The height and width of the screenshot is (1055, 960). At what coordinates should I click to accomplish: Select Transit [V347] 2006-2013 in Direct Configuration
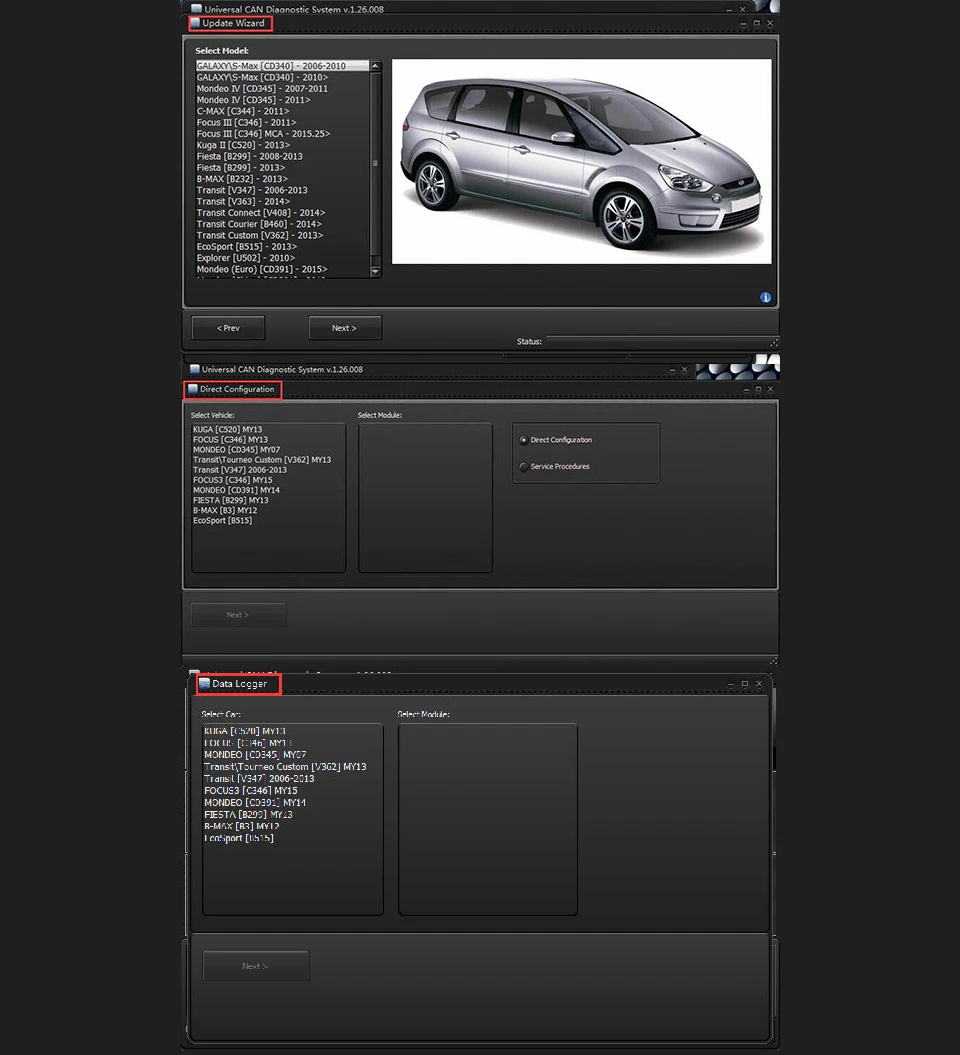239,470
